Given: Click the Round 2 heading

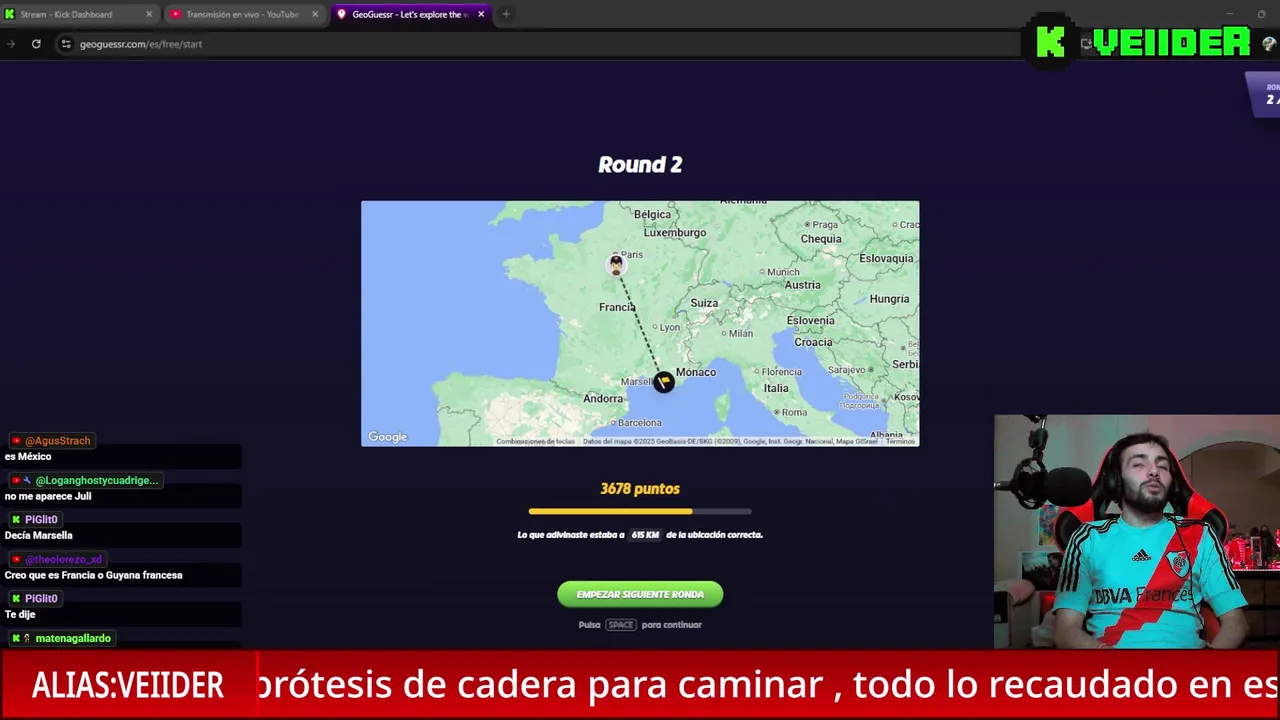Looking at the screenshot, I should point(640,165).
